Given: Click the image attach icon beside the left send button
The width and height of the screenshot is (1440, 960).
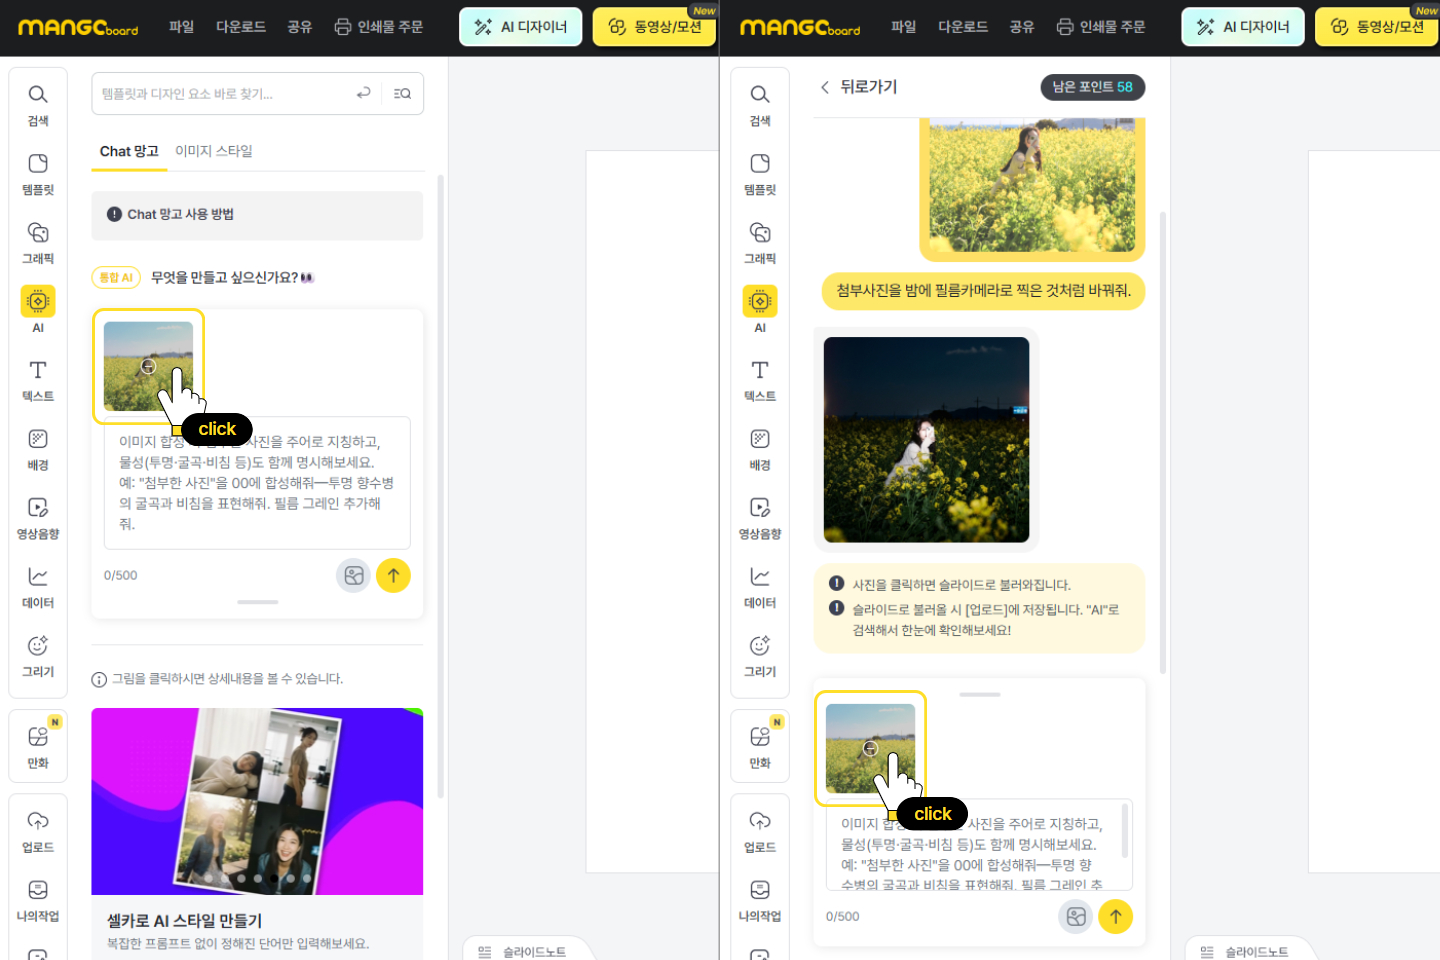Looking at the screenshot, I should [x=353, y=575].
